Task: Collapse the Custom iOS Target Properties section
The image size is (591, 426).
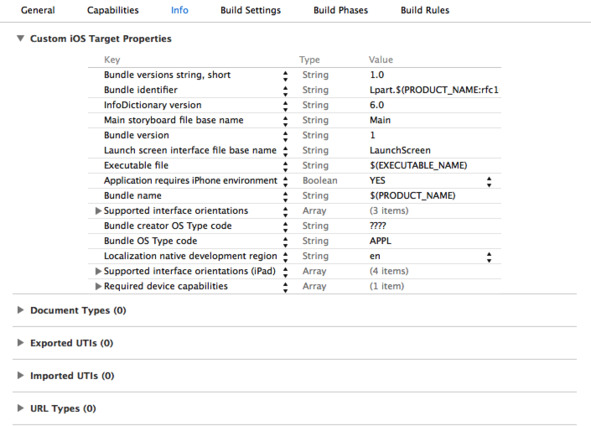Action: coord(21,38)
